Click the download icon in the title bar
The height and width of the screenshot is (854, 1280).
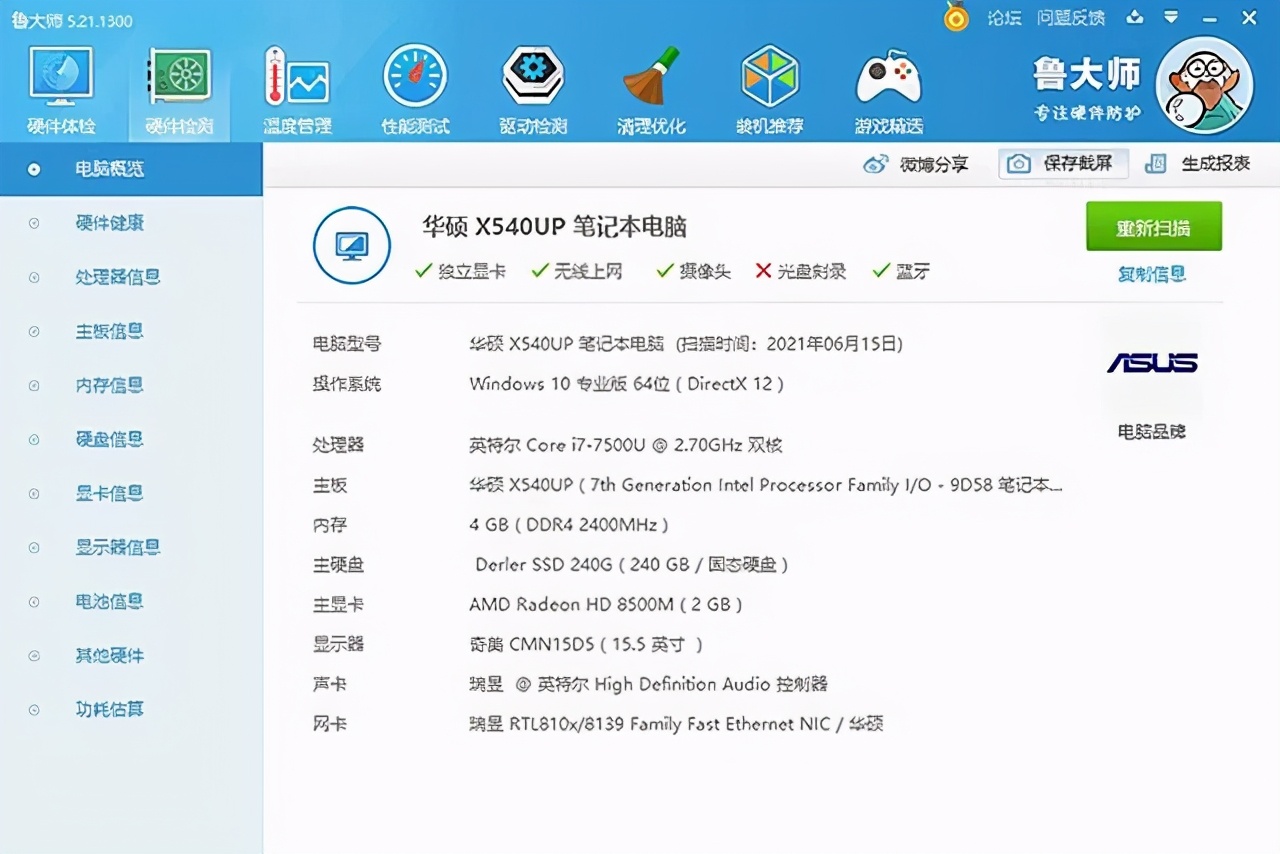tap(1135, 17)
